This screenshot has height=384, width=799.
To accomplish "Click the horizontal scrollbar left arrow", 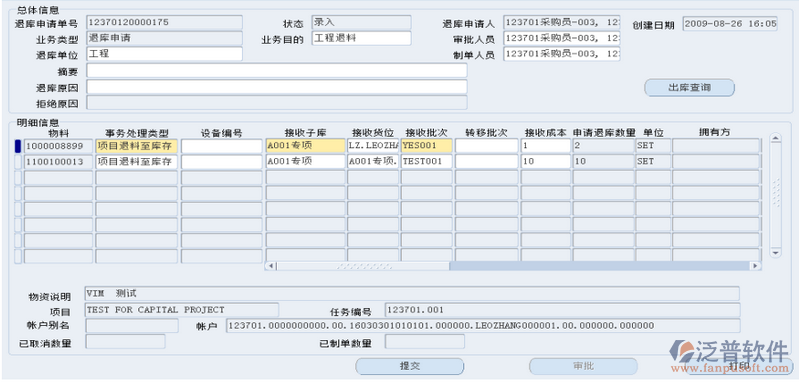I will click(271, 266).
